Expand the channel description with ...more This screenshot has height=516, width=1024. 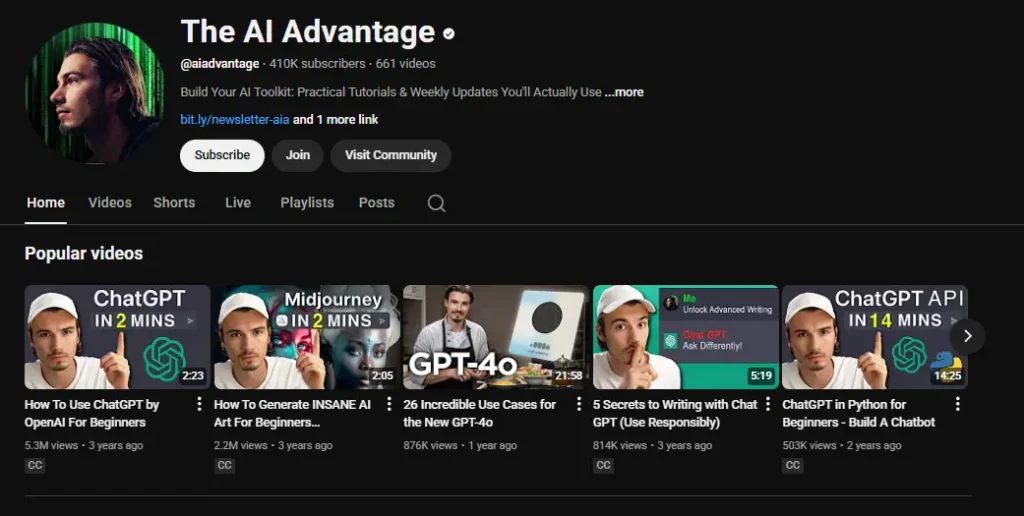click(624, 92)
